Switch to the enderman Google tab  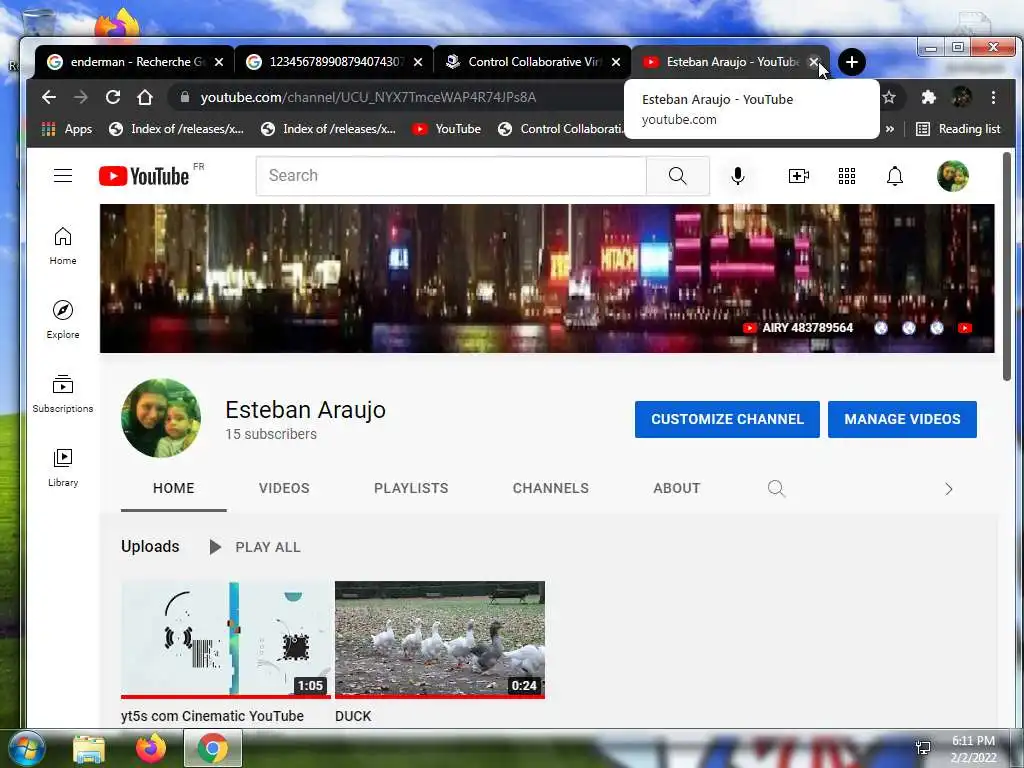coord(135,62)
